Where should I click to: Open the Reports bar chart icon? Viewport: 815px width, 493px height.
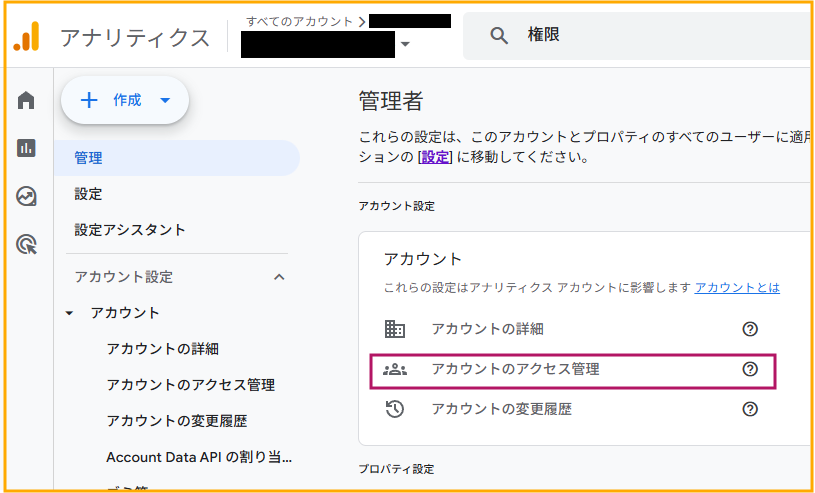click(x=26, y=148)
